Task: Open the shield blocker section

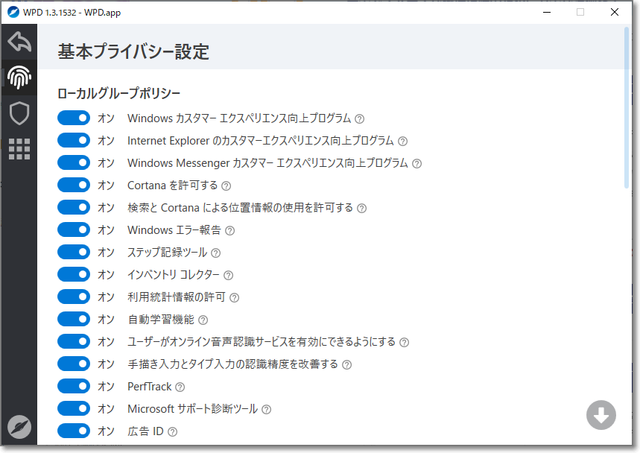Action: pyautogui.click(x=19, y=113)
